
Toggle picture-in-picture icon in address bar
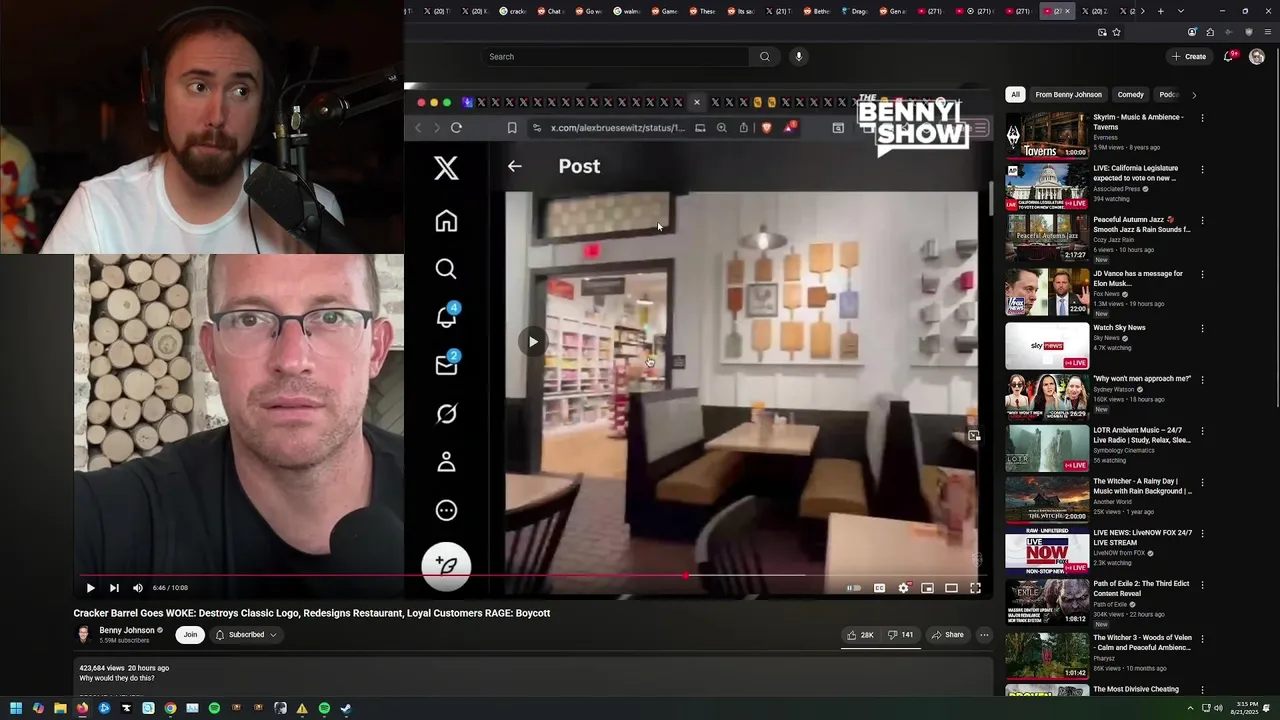tap(1102, 32)
